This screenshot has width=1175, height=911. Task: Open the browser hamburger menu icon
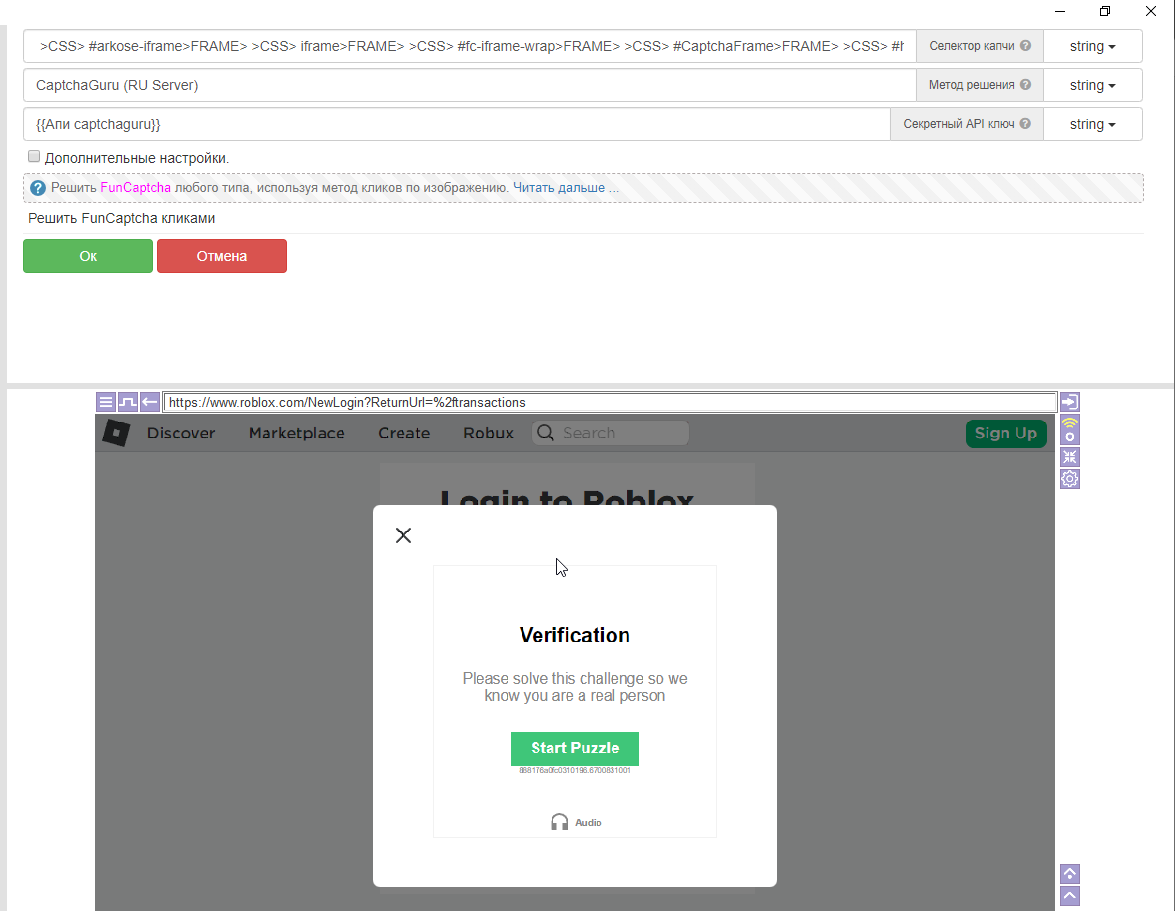coord(106,402)
